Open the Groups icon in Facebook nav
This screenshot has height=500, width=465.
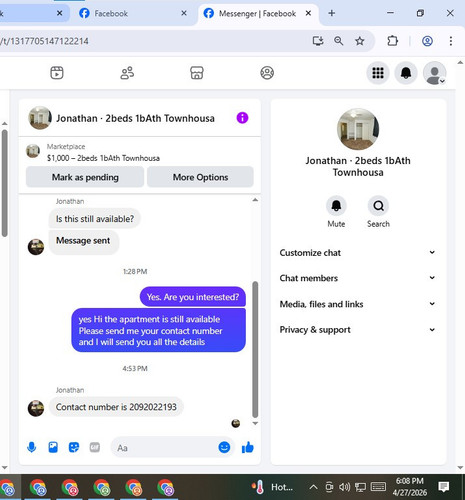point(267,73)
